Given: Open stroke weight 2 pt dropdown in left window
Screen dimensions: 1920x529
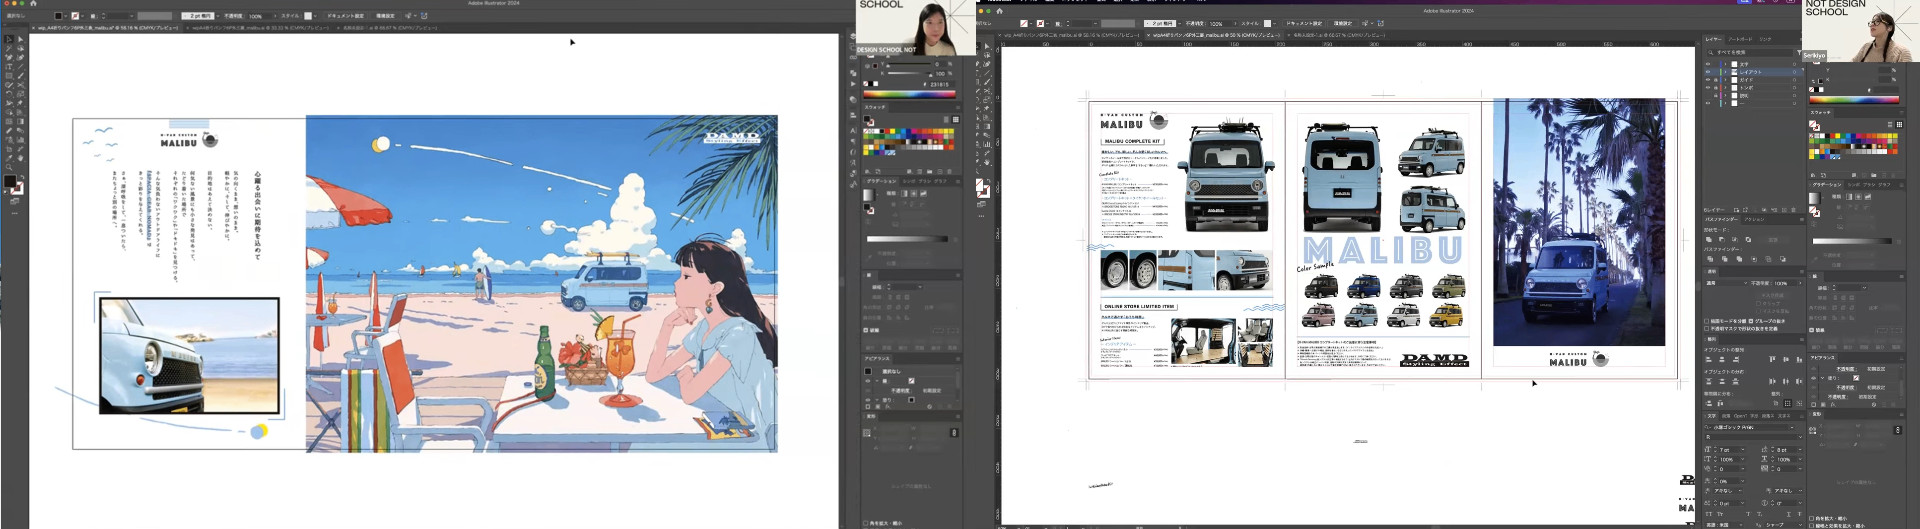Looking at the screenshot, I should point(218,16).
